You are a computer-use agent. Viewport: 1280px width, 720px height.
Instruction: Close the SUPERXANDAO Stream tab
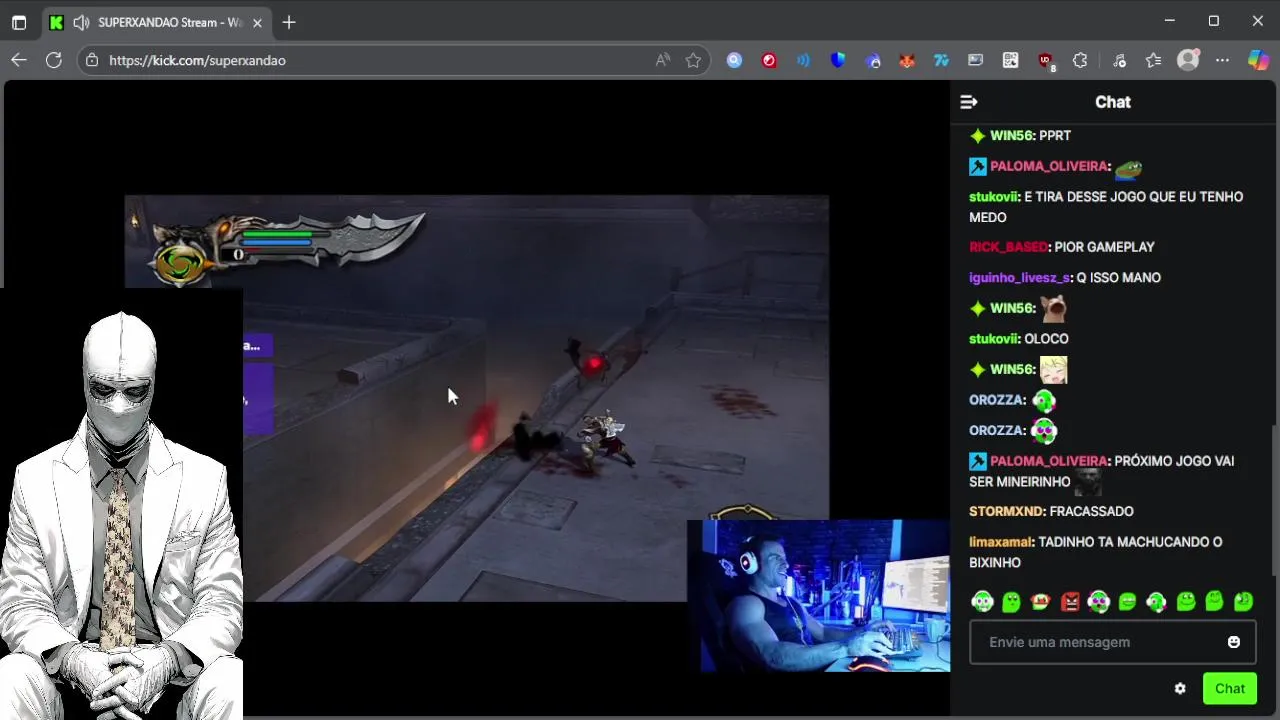pyautogui.click(x=257, y=22)
